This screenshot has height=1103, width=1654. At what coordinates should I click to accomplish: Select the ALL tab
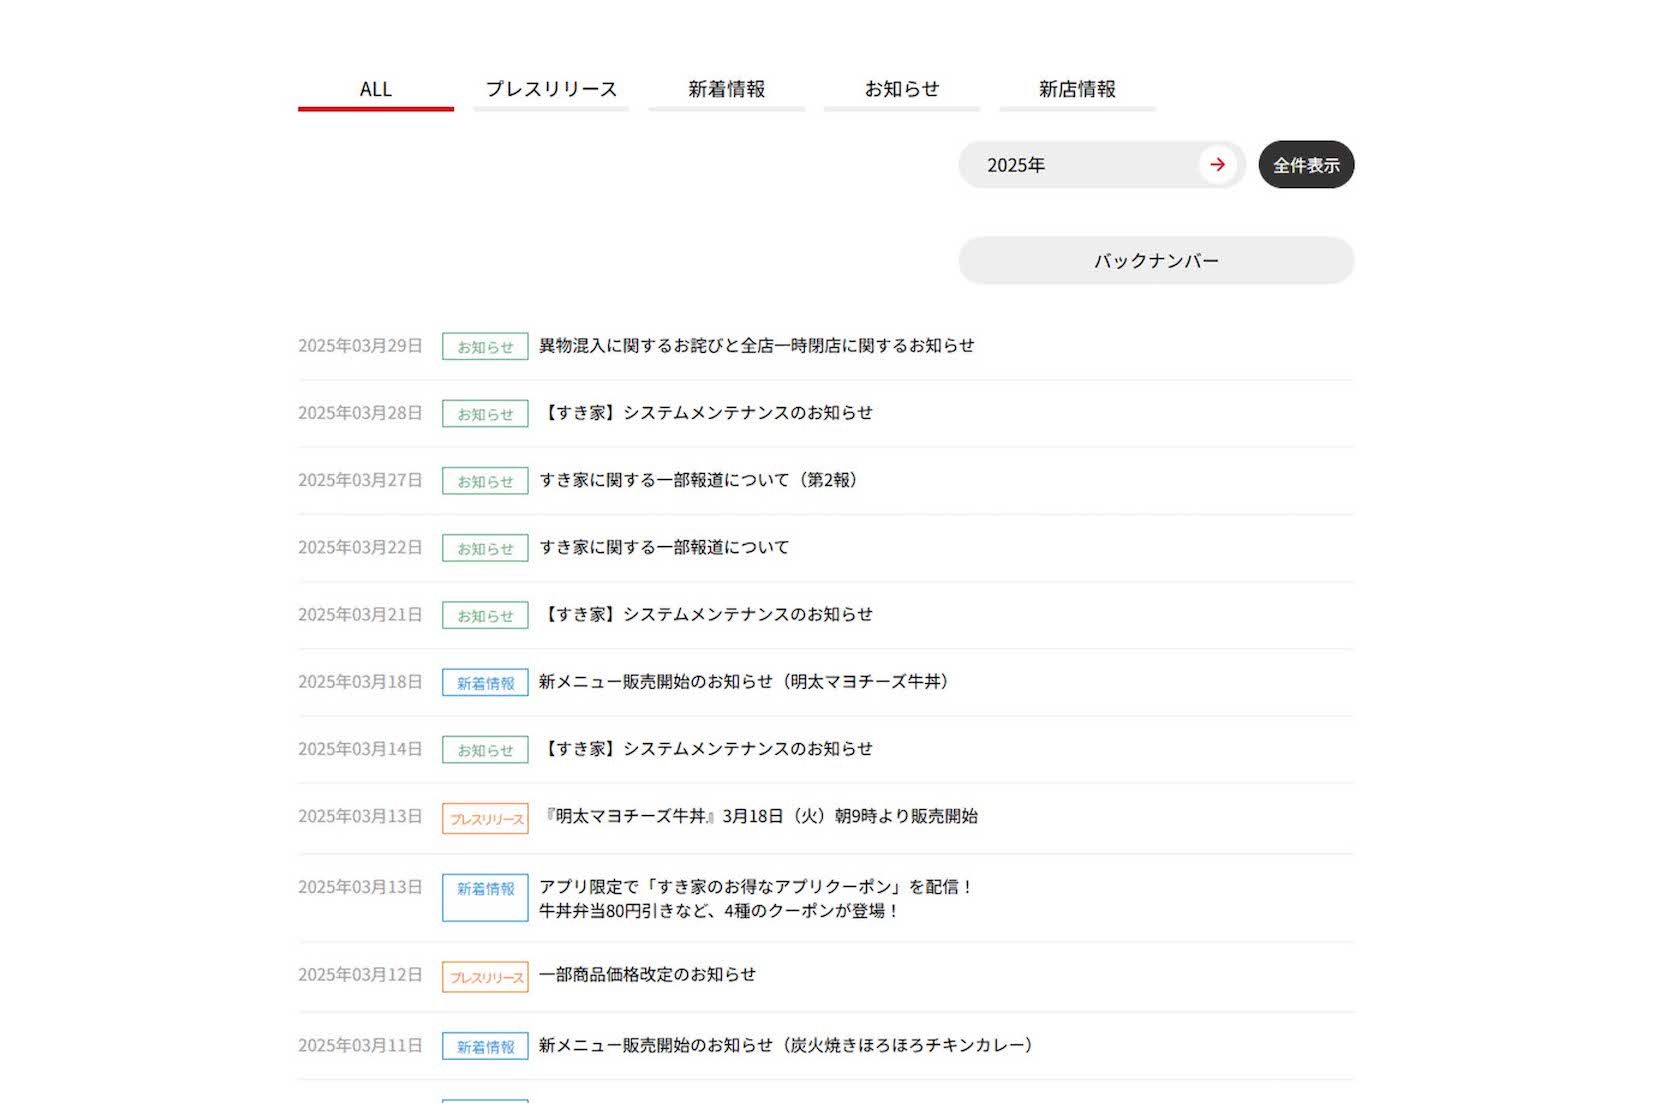375,89
